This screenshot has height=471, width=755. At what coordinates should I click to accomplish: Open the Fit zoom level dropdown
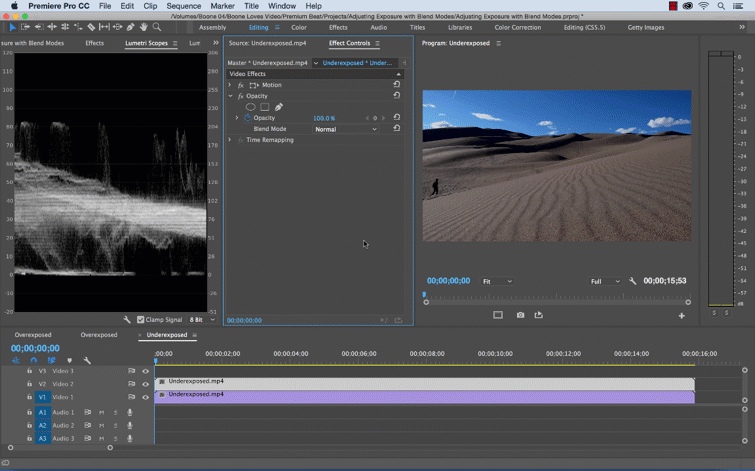pos(497,282)
